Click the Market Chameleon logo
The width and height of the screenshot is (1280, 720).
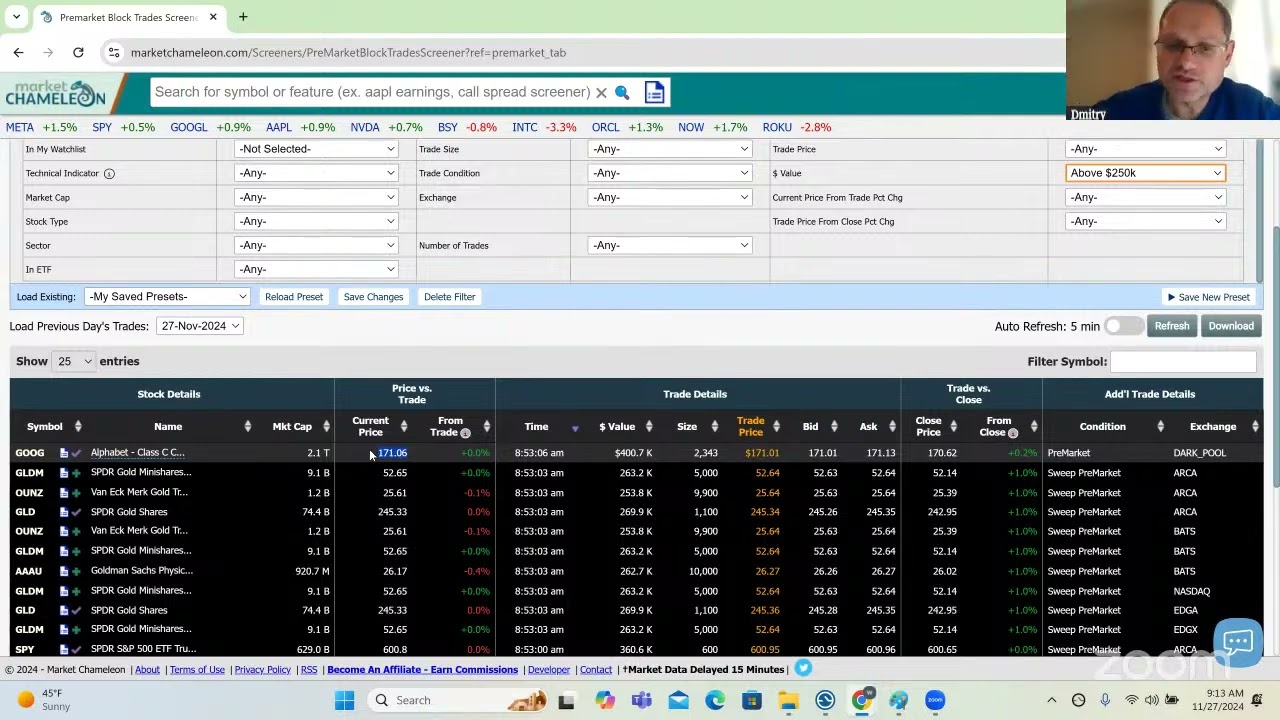[55, 94]
